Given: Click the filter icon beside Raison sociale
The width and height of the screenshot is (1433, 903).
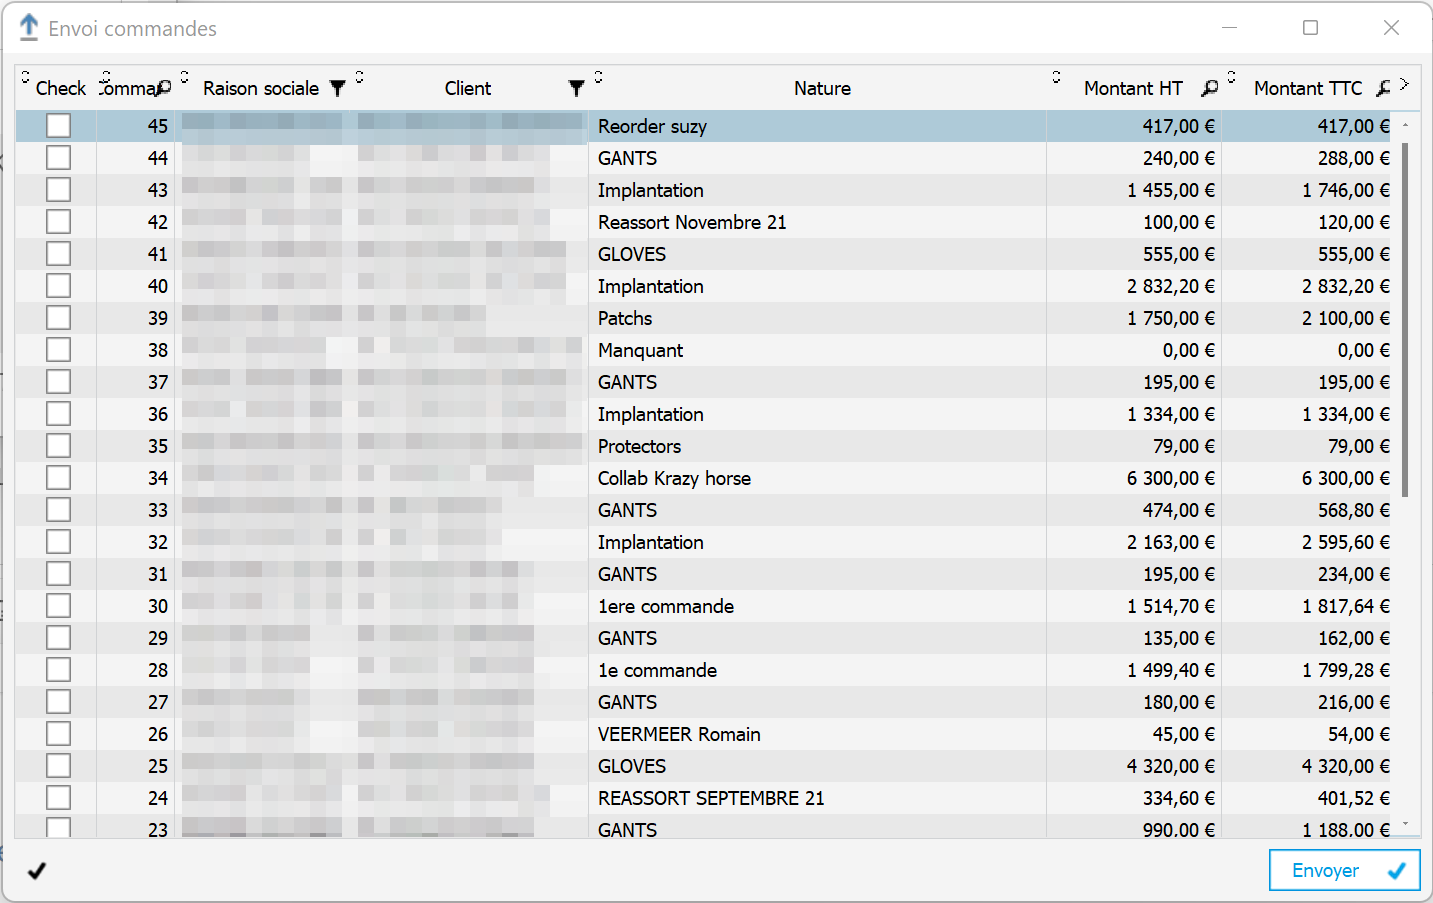Looking at the screenshot, I should point(338,89).
